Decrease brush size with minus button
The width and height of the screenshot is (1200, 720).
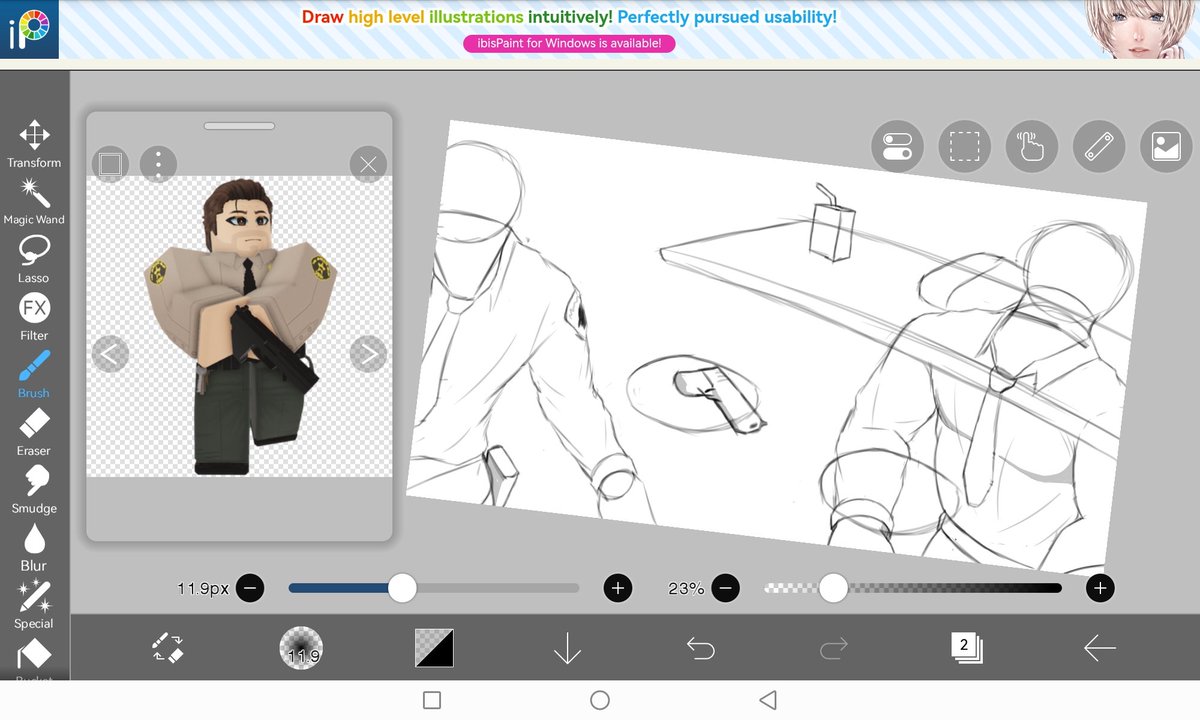[250, 588]
